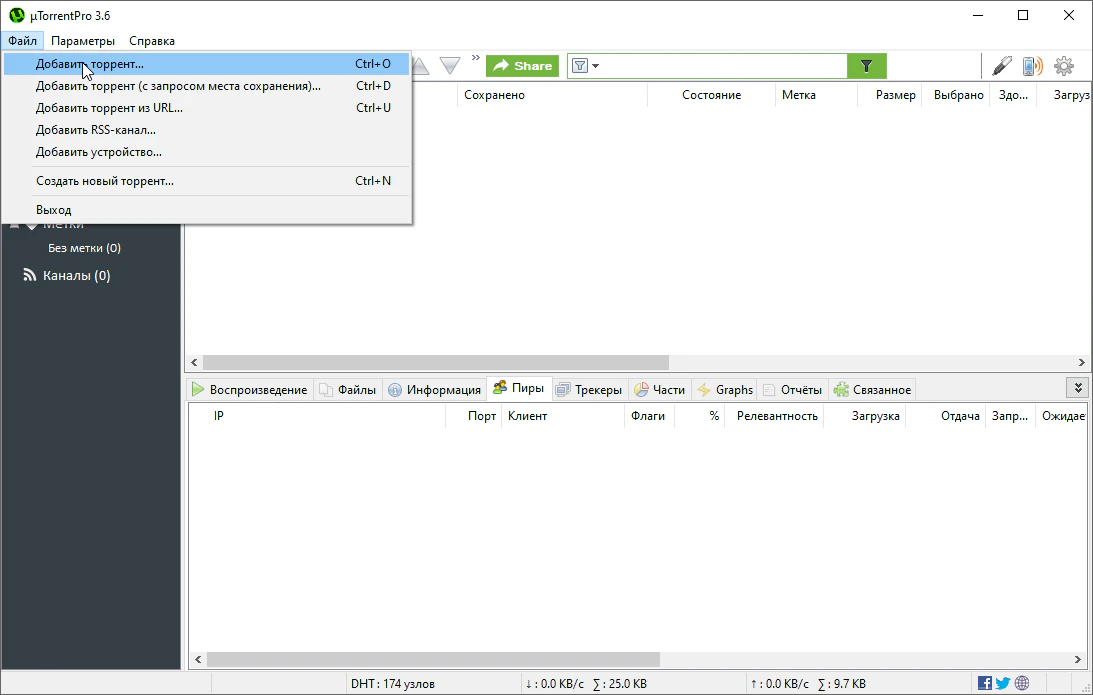The image size is (1093, 695).
Task: Open the search filter type dropdown
Action: click(585, 66)
